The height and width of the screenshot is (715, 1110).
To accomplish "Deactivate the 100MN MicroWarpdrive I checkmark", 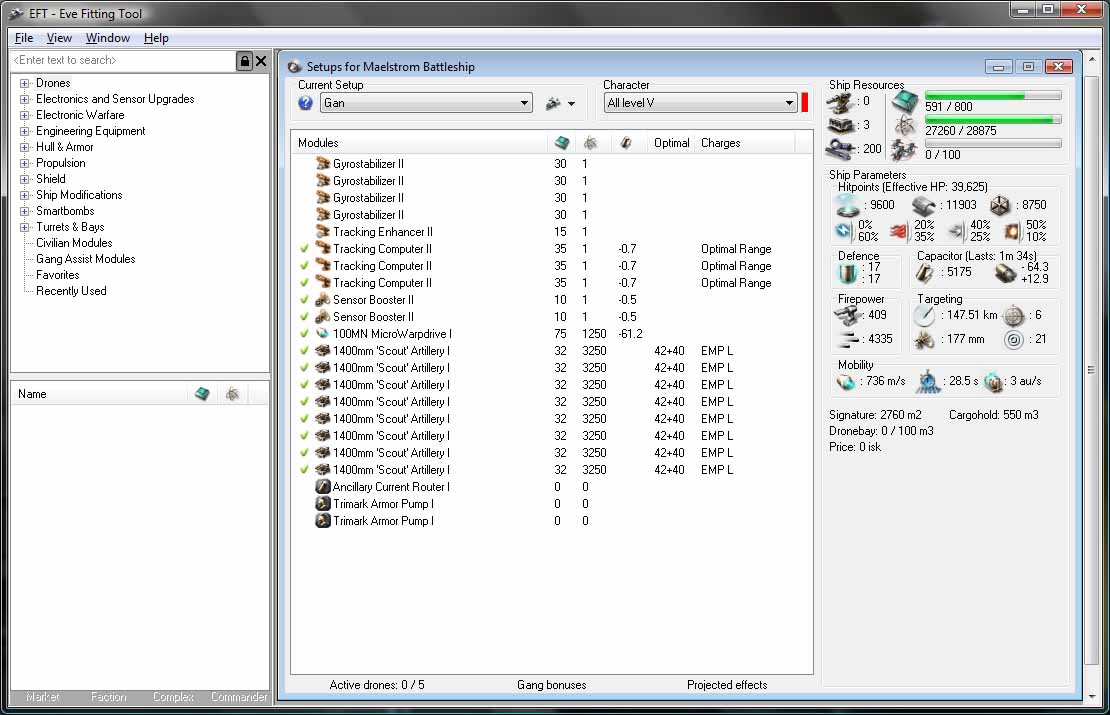I will coord(304,333).
